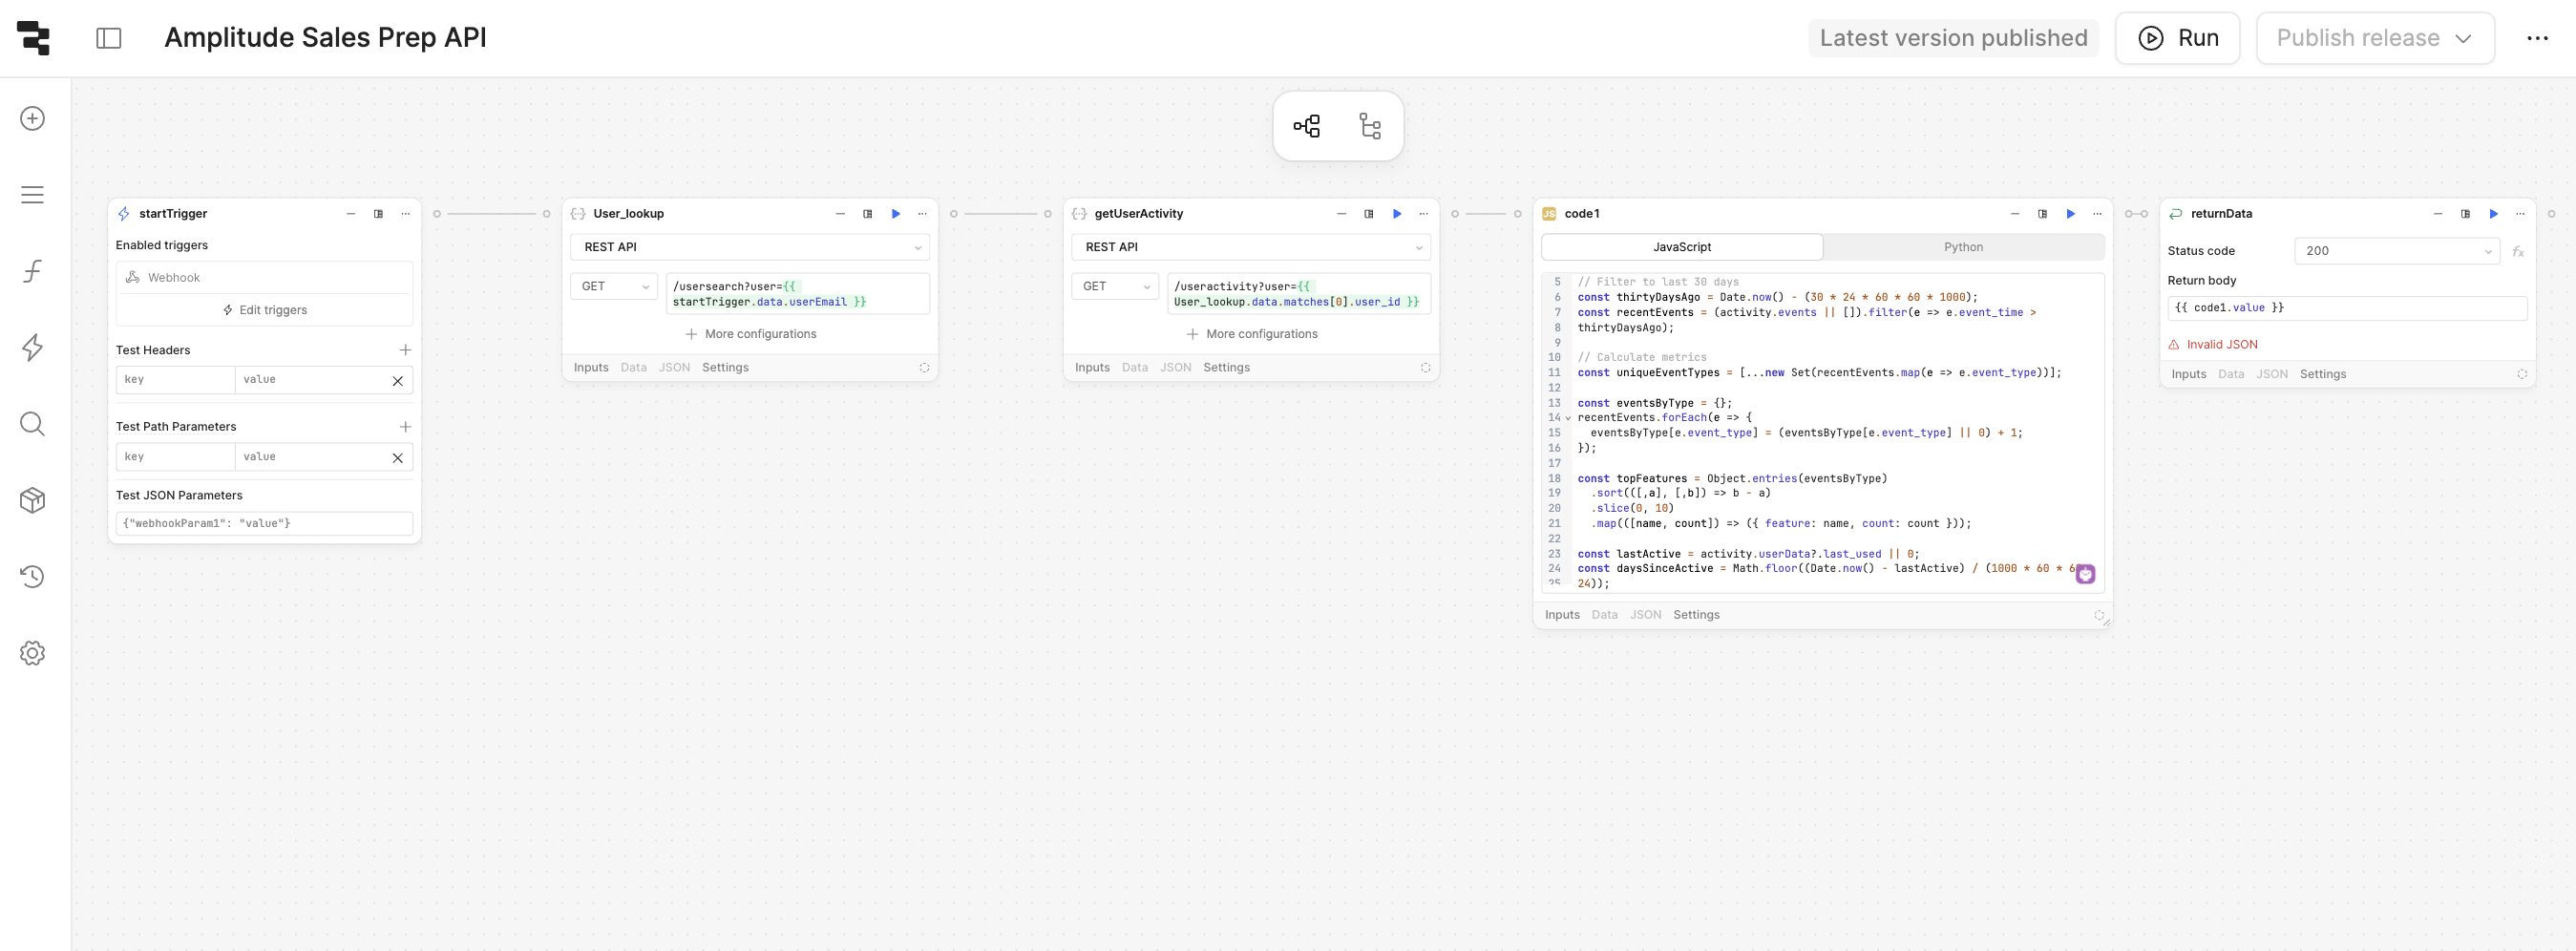Open User_lookup resource type REST API dropdown

click(x=750, y=247)
